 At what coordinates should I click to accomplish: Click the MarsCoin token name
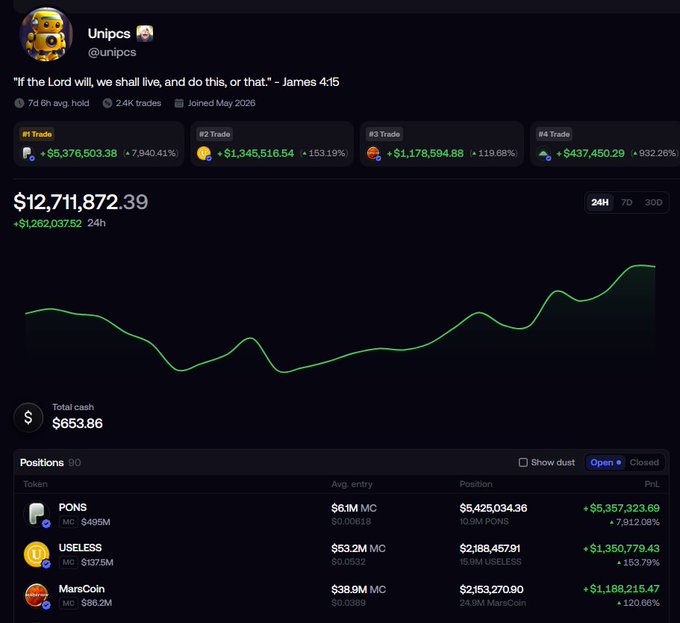82,589
